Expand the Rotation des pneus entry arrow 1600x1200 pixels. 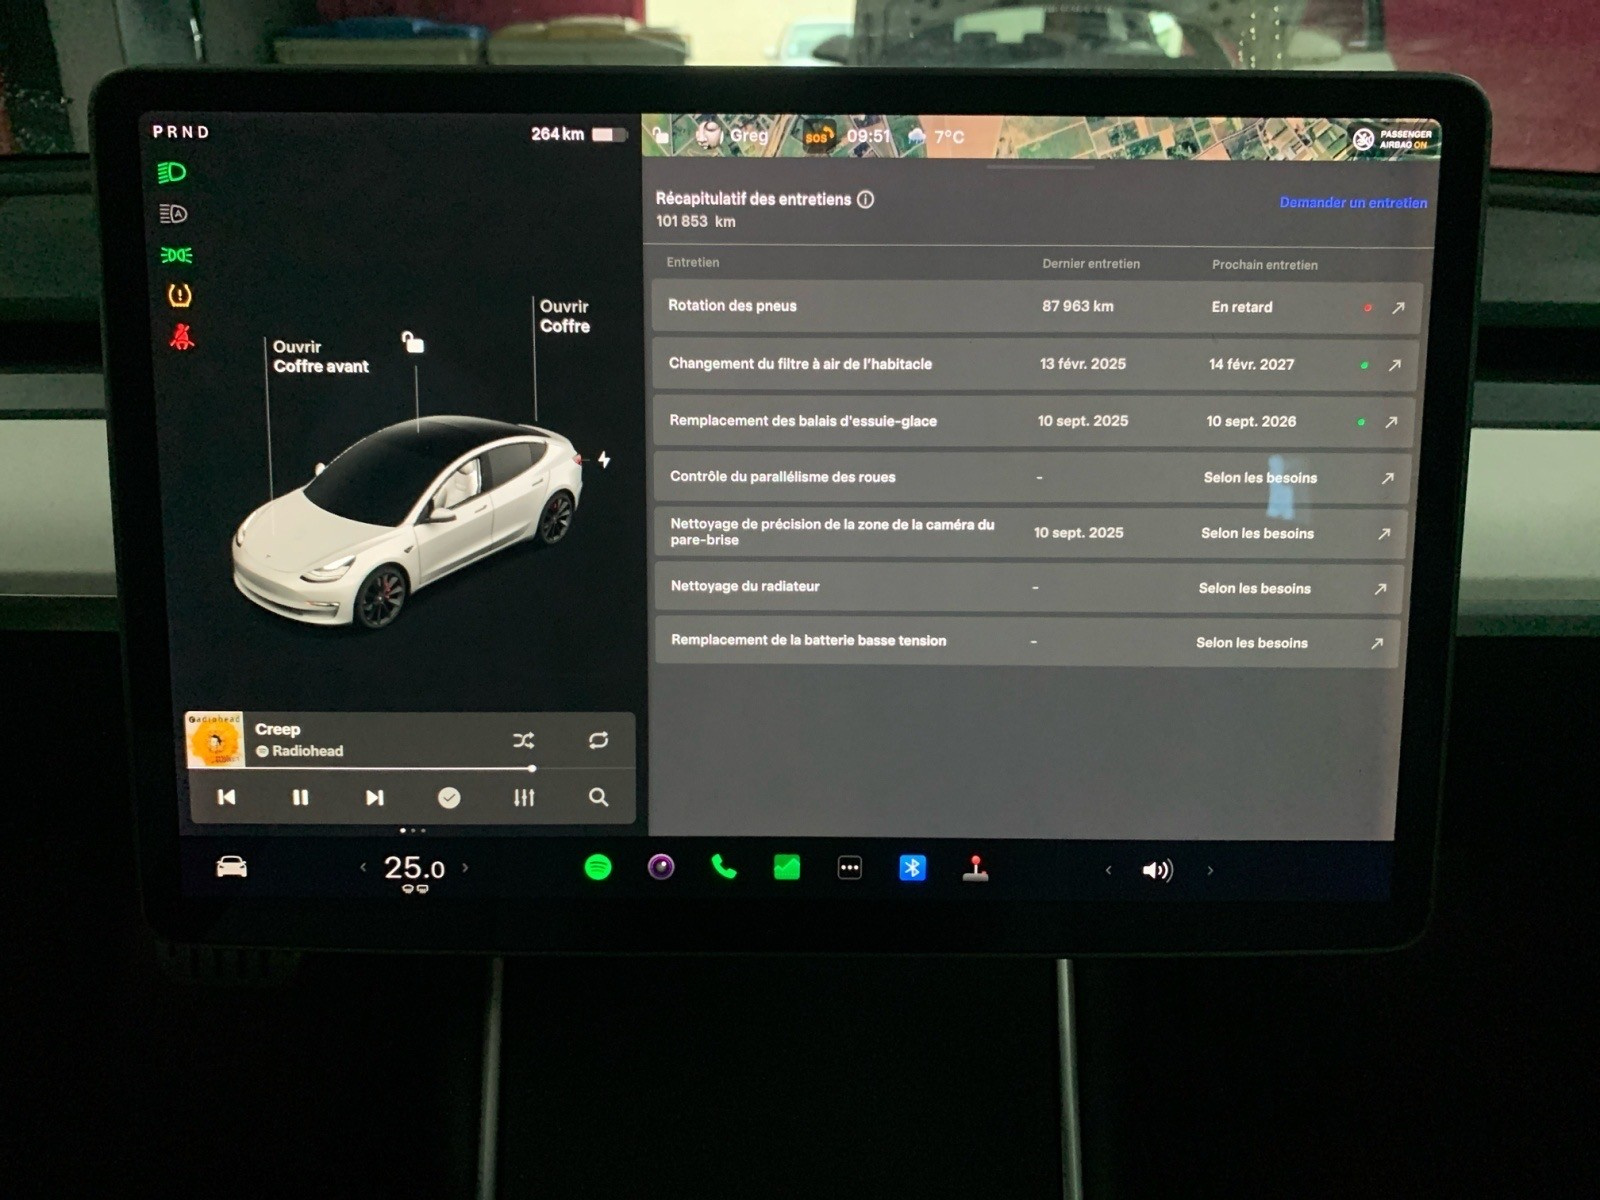(1398, 308)
